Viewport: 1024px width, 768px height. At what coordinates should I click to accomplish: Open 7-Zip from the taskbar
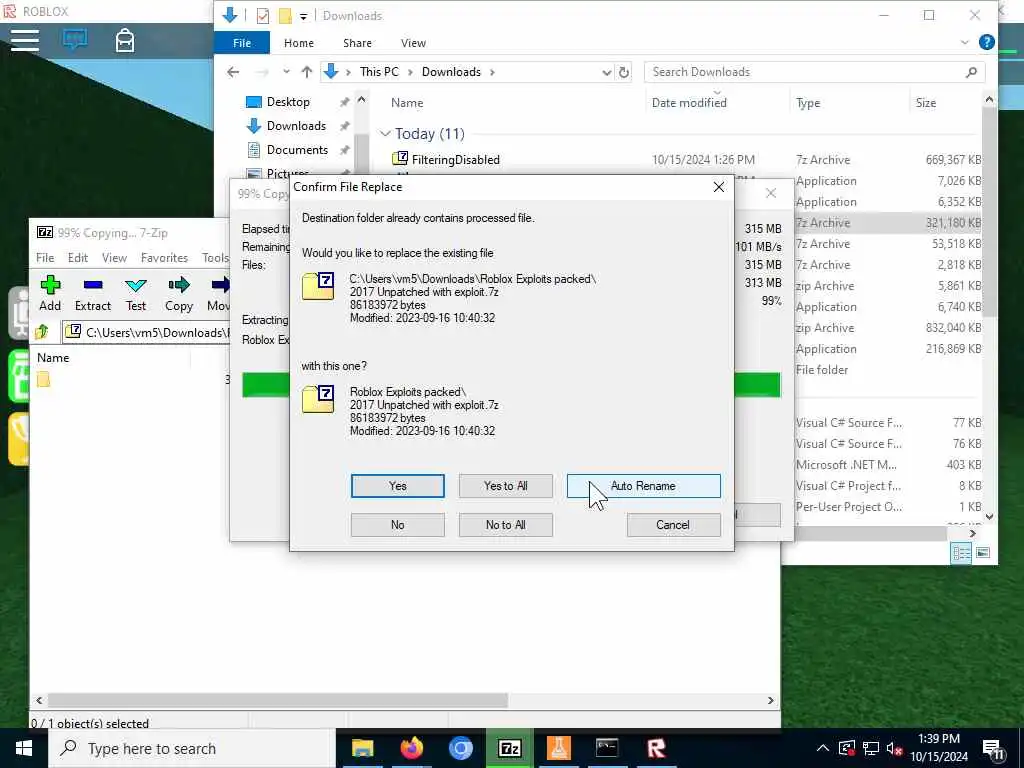click(509, 748)
